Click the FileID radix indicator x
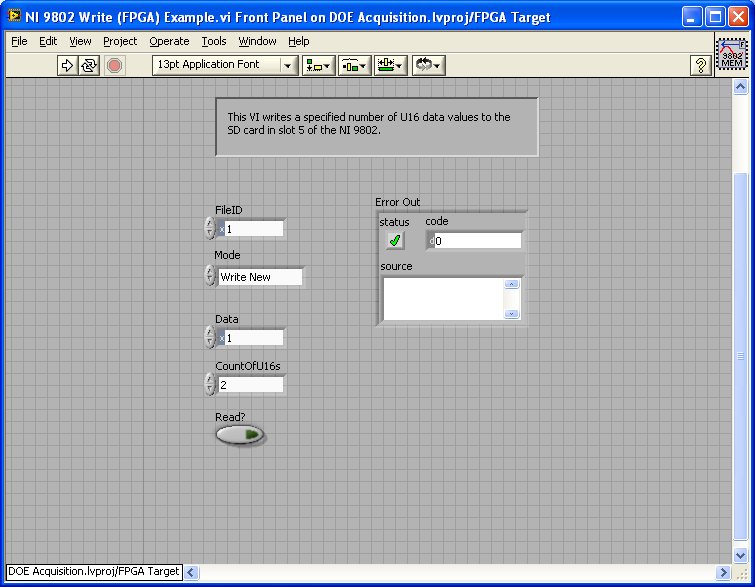The height and width of the screenshot is (587, 755). 221,229
